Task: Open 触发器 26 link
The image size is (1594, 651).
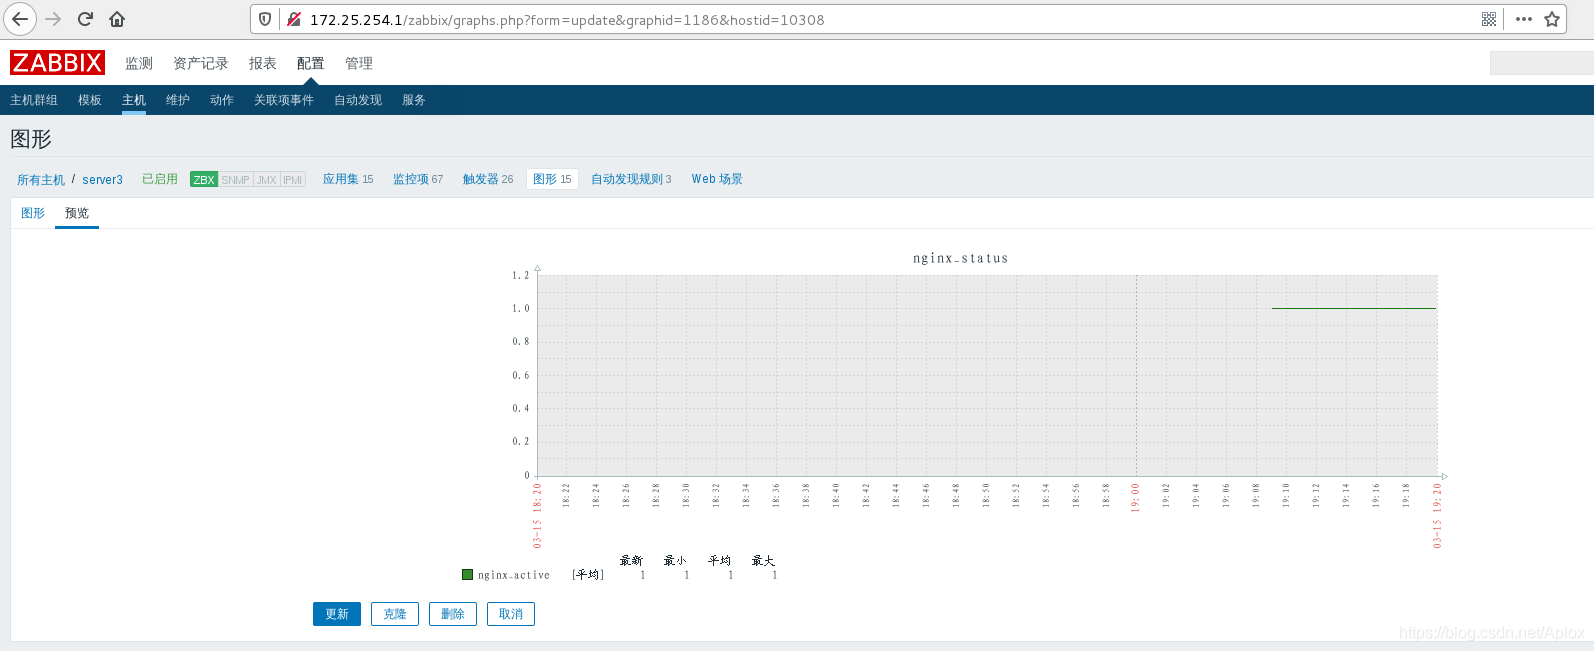Action: [488, 179]
